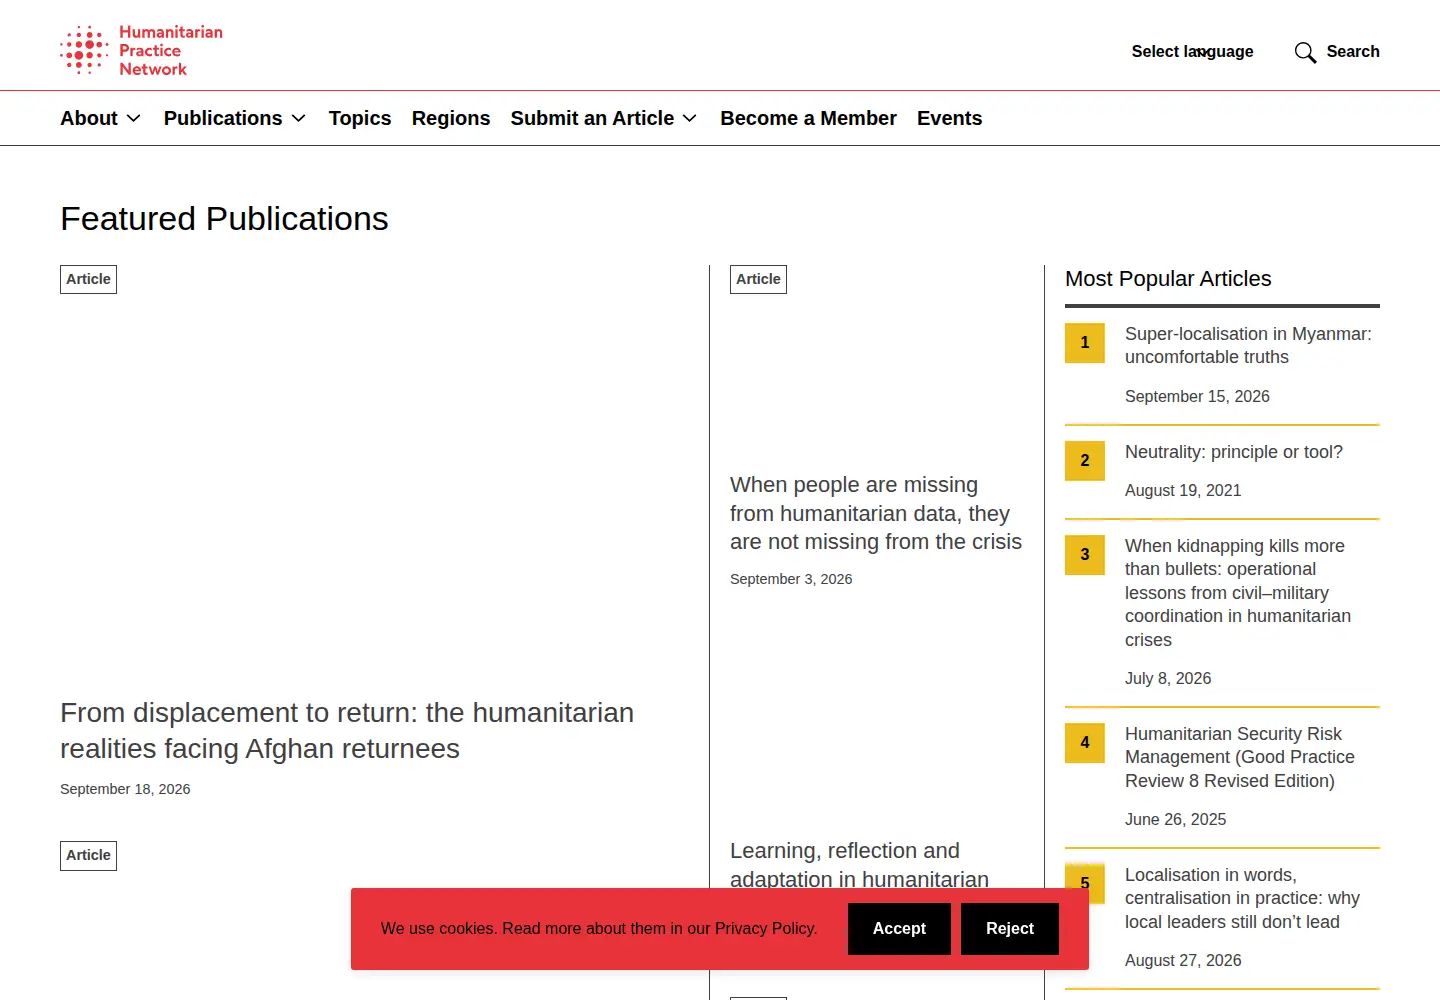Open the Events page
The width and height of the screenshot is (1440, 1000).
pos(949,118)
